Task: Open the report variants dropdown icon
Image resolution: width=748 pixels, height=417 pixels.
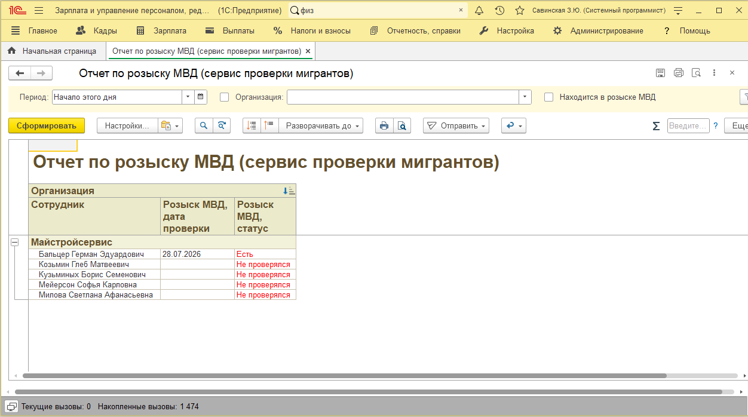Action: pos(170,125)
